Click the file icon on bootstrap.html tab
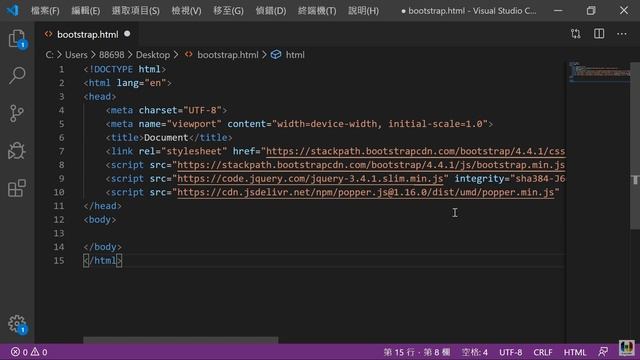Image resolution: width=640 pixels, height=360 pixels. tap(49, 34)
